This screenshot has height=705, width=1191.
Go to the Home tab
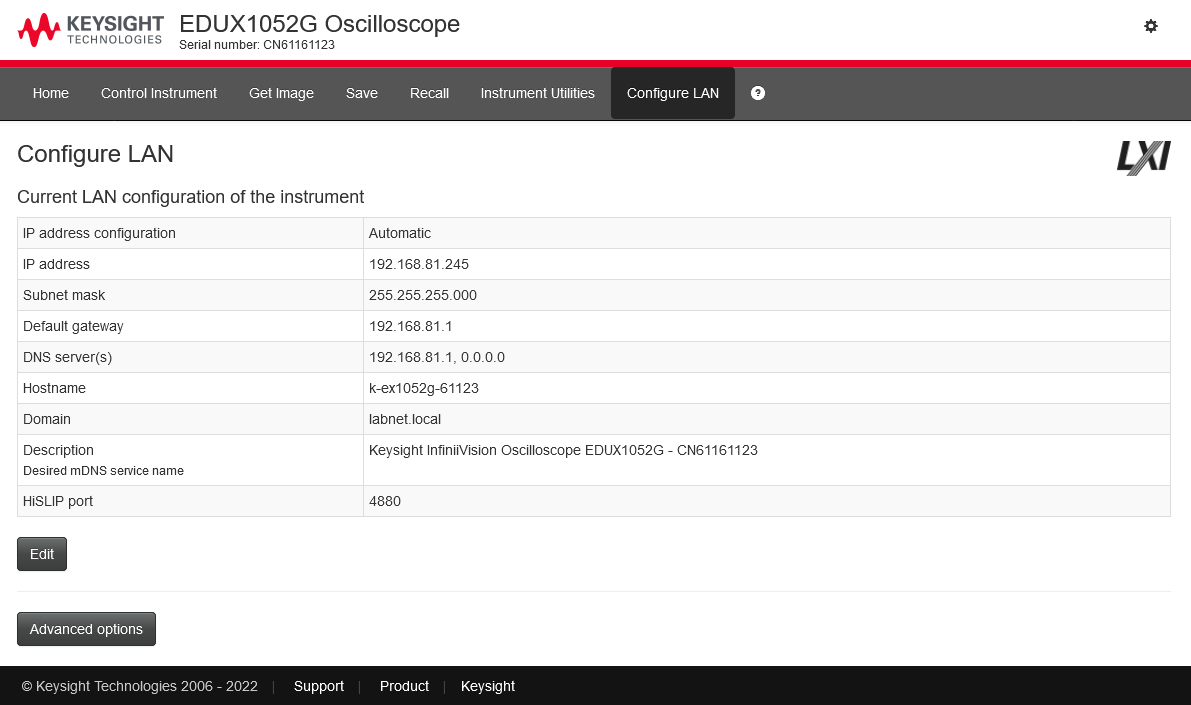[x=51, y=93]
